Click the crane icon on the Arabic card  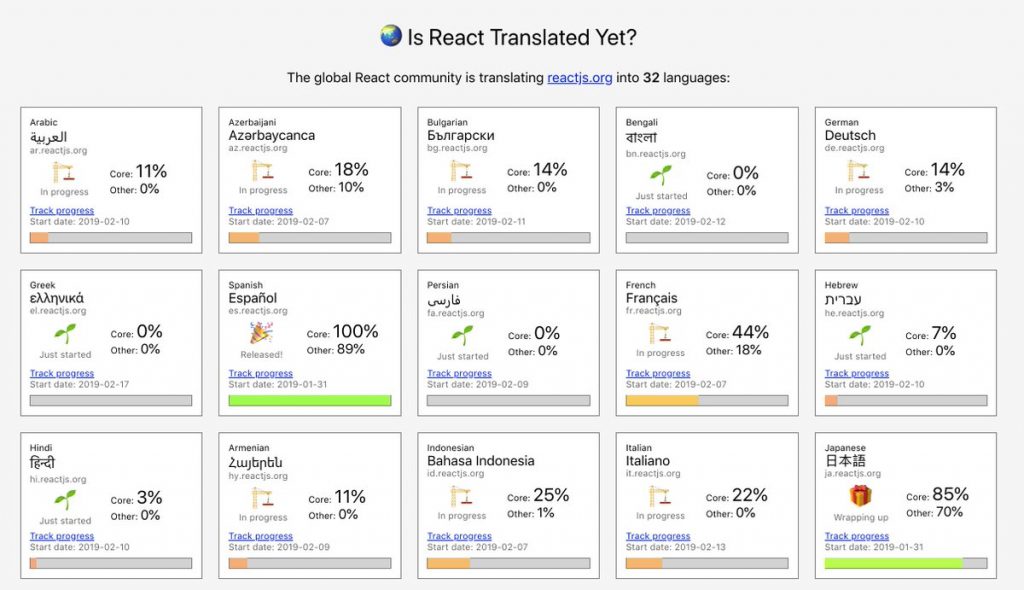[64, 171]
